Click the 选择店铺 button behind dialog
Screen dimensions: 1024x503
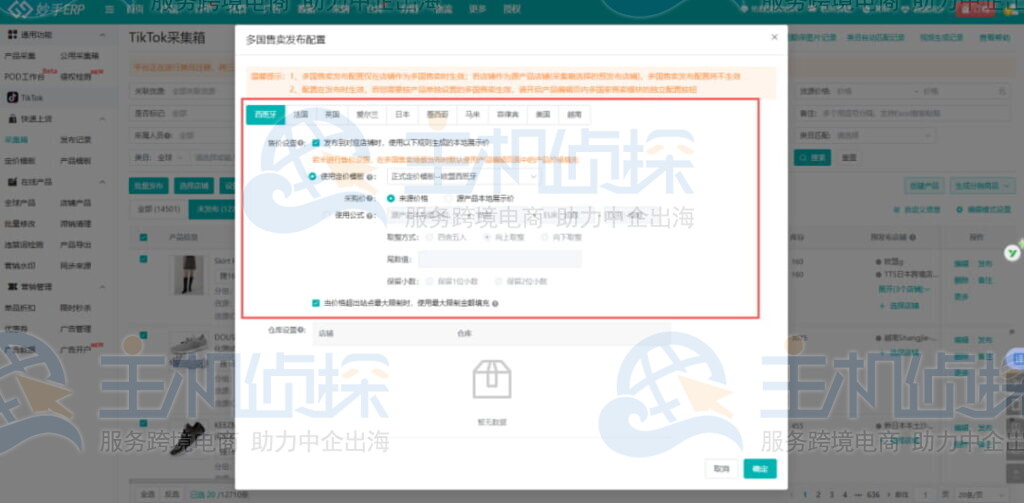coord(193,186)
